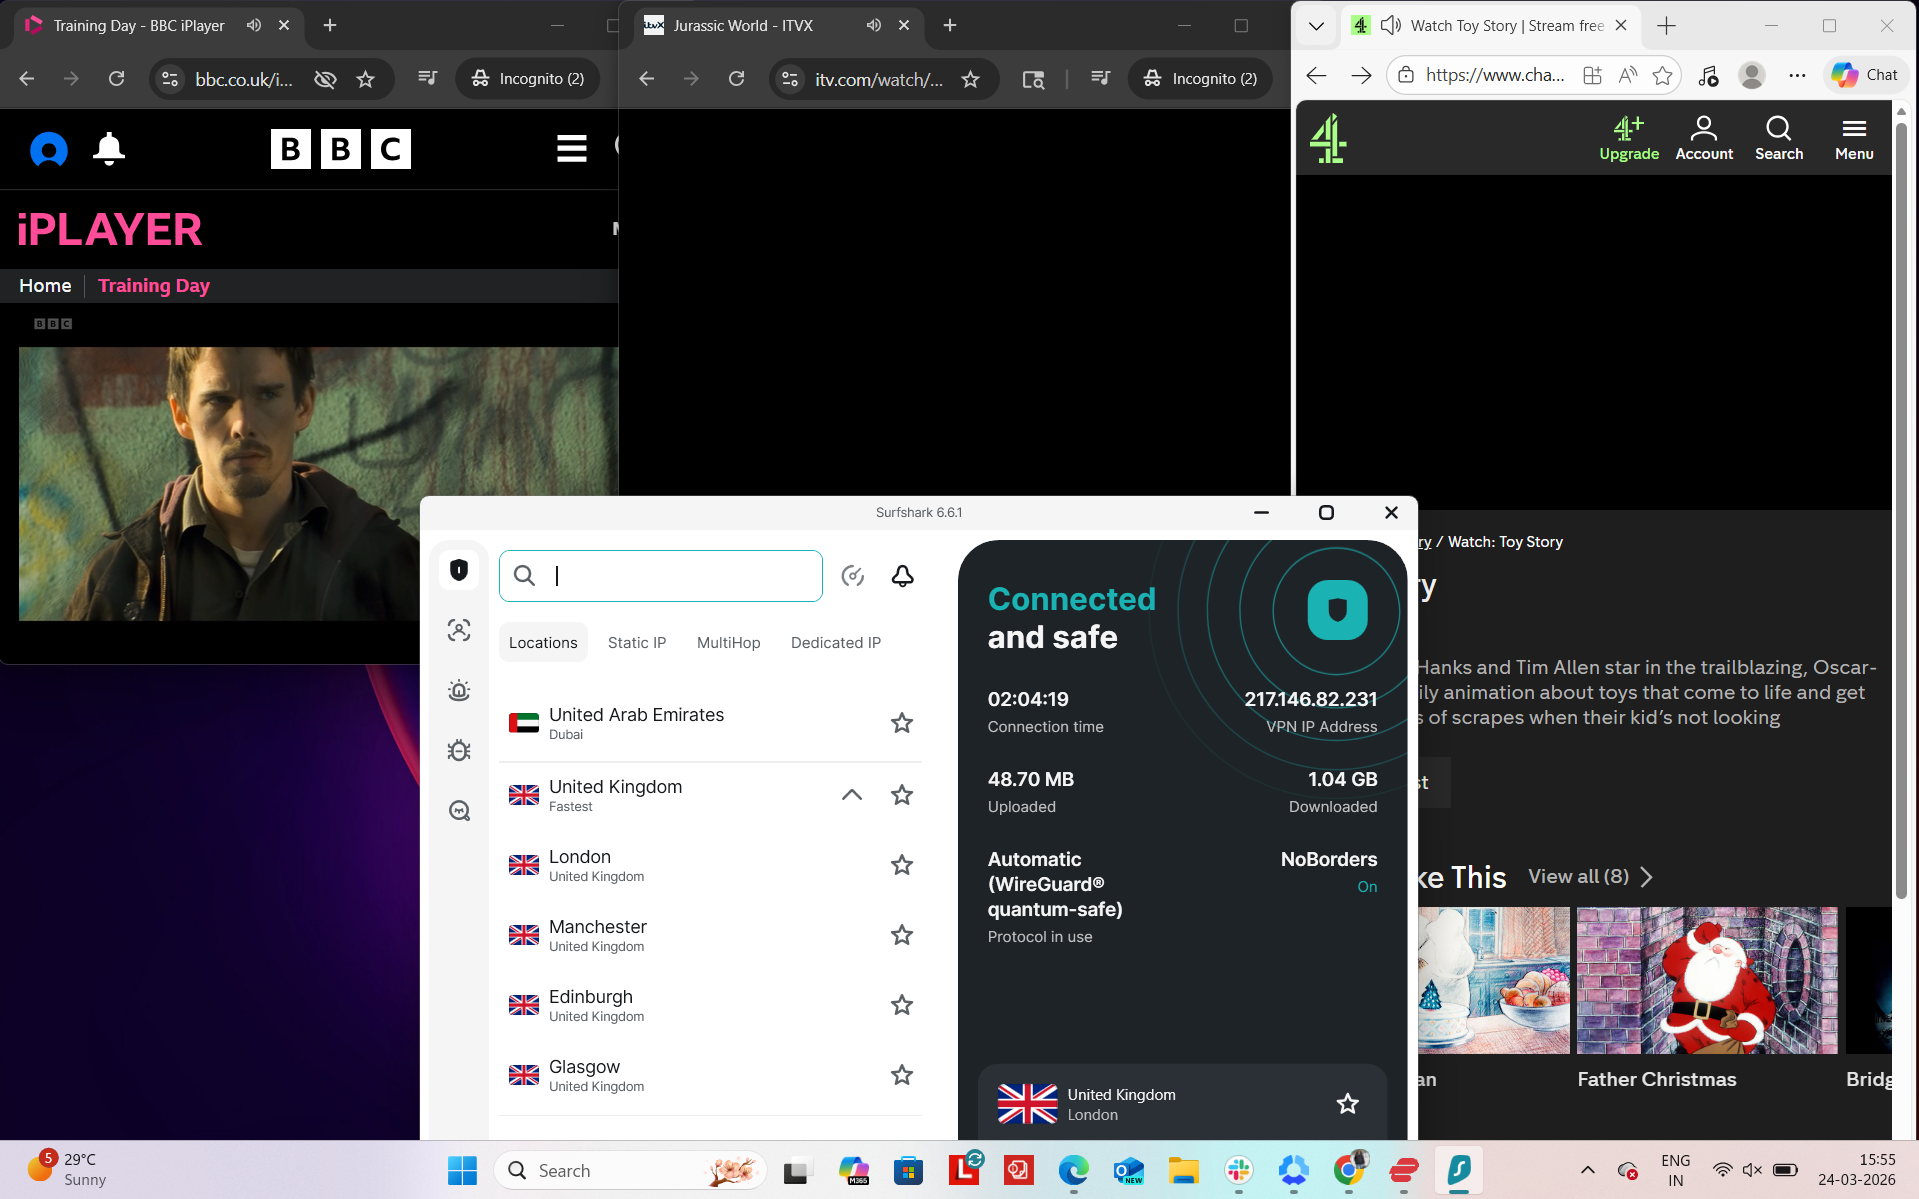Collapse the United Kingdom server list

[851, 795]
